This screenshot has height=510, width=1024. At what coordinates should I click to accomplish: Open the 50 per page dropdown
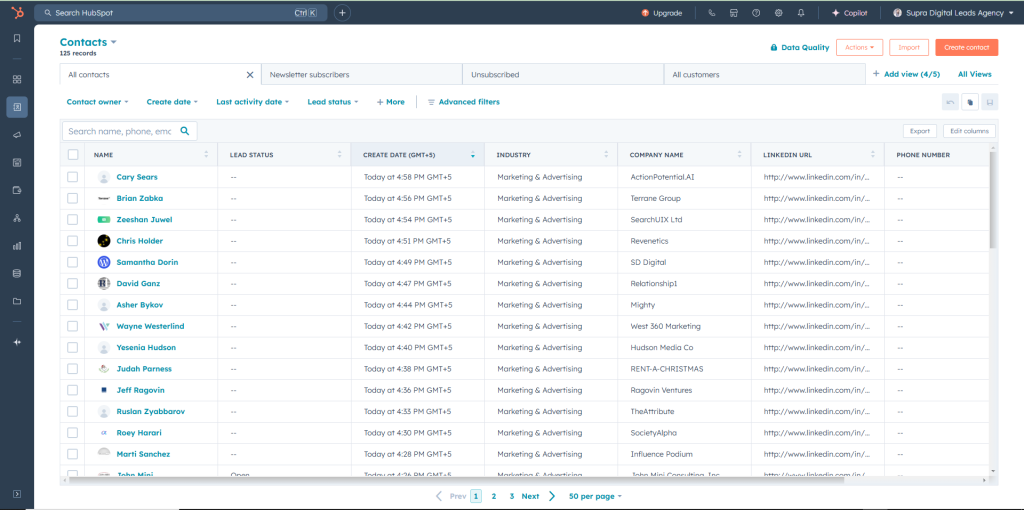click(595, 496)
